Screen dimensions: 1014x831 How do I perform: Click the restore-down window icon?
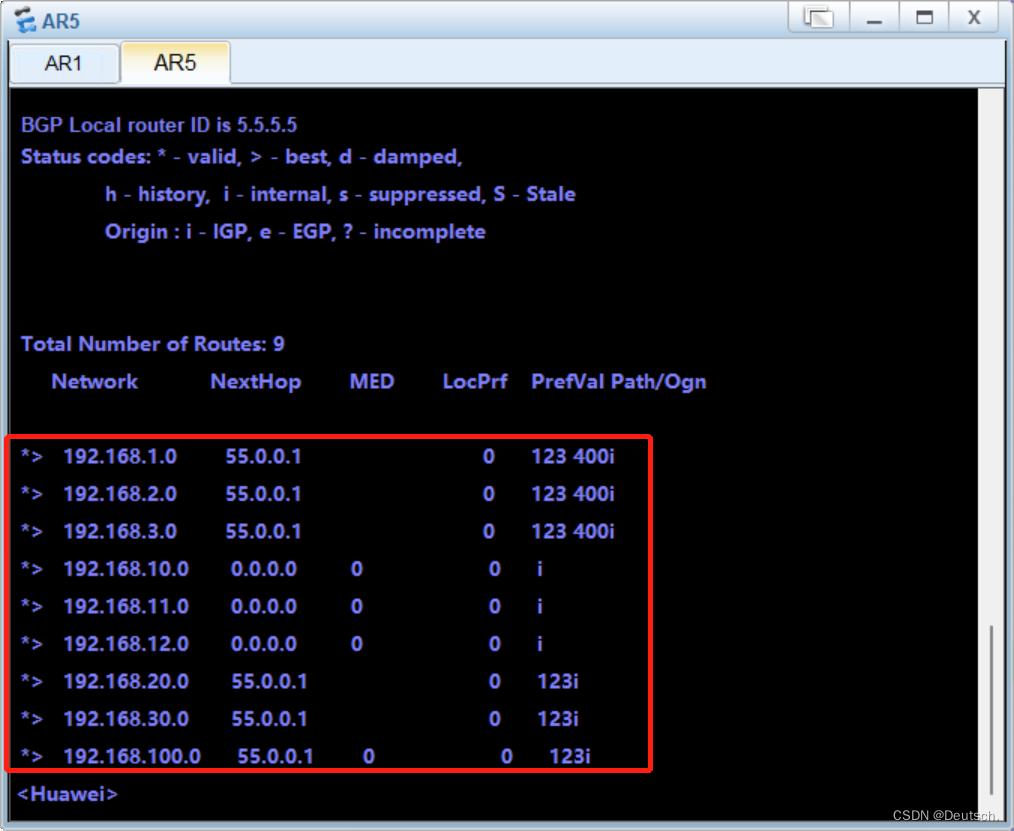[819, 17]
